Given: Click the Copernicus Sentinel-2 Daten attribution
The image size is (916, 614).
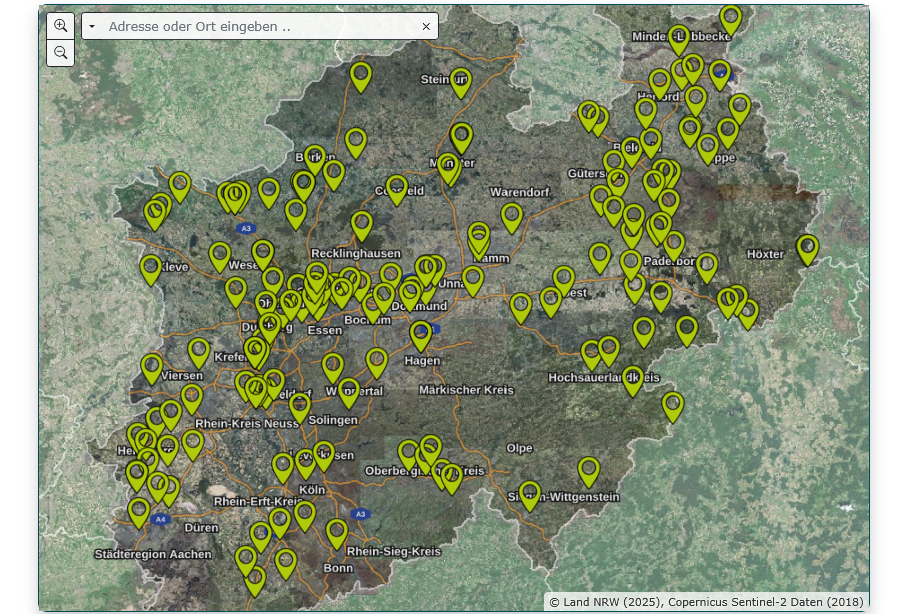Looking at the screenshot, I should click(x=767, y=602).
